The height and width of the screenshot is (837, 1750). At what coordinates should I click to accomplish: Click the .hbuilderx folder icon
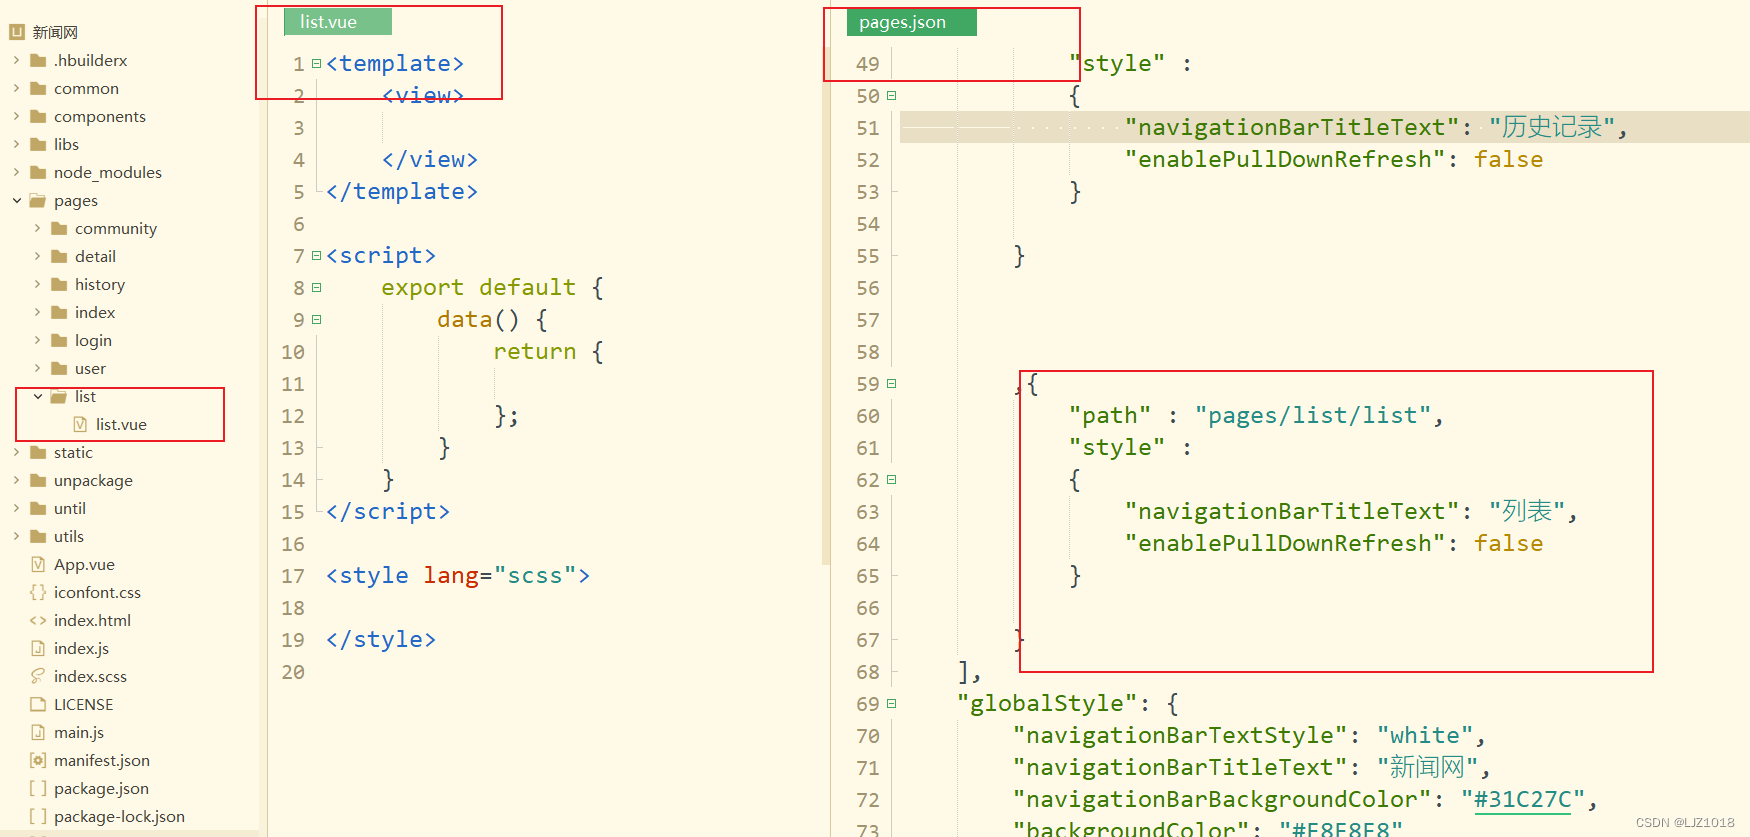[38, 60]
